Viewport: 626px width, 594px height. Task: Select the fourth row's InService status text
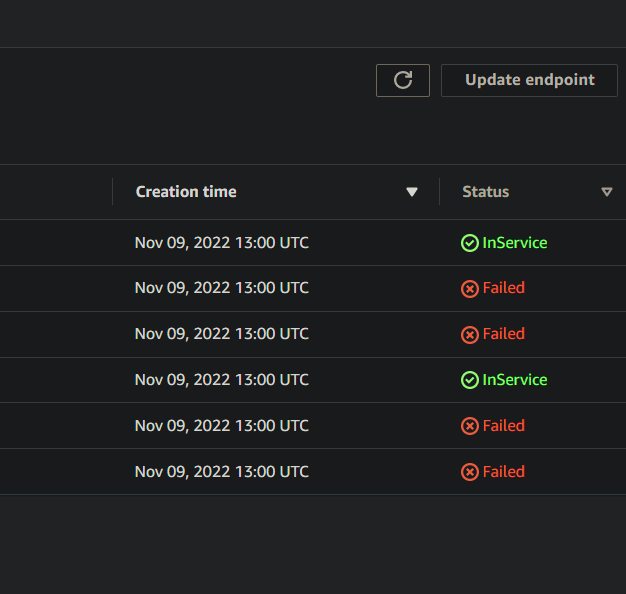pos(515,380)
